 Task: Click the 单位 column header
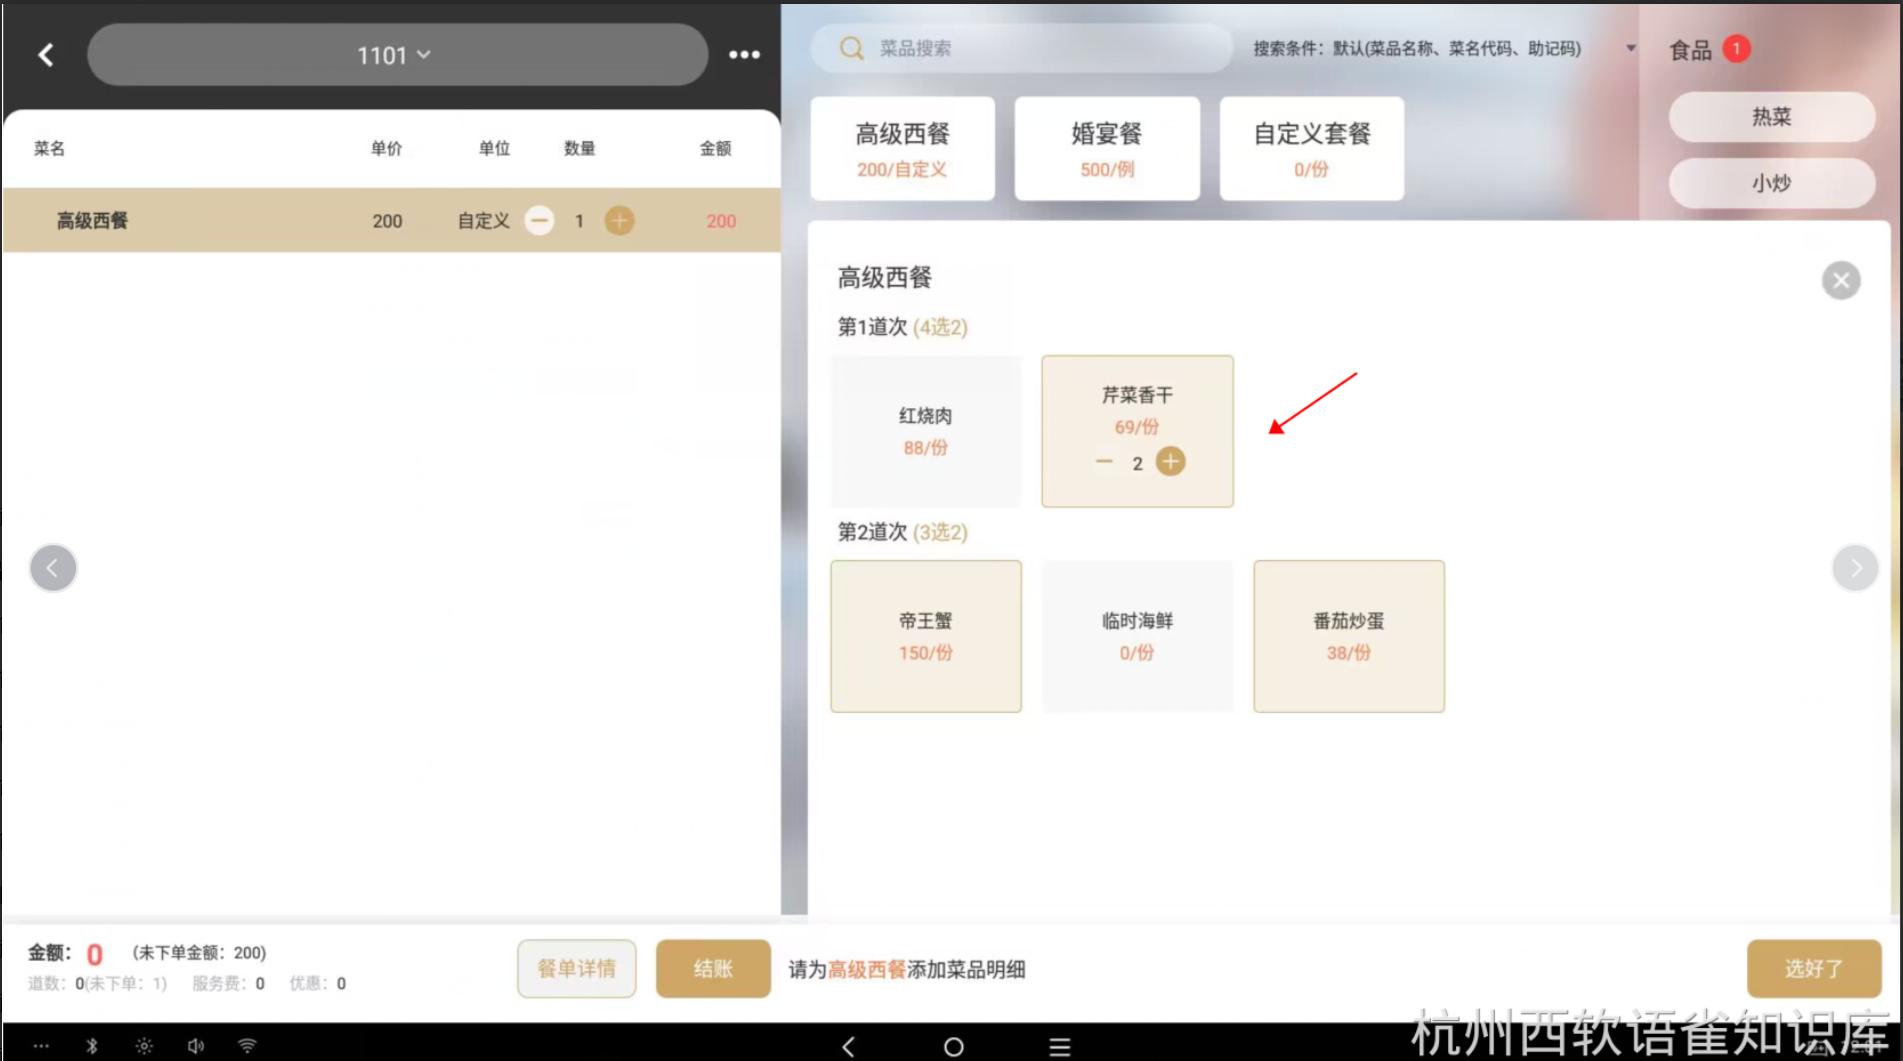494,148
